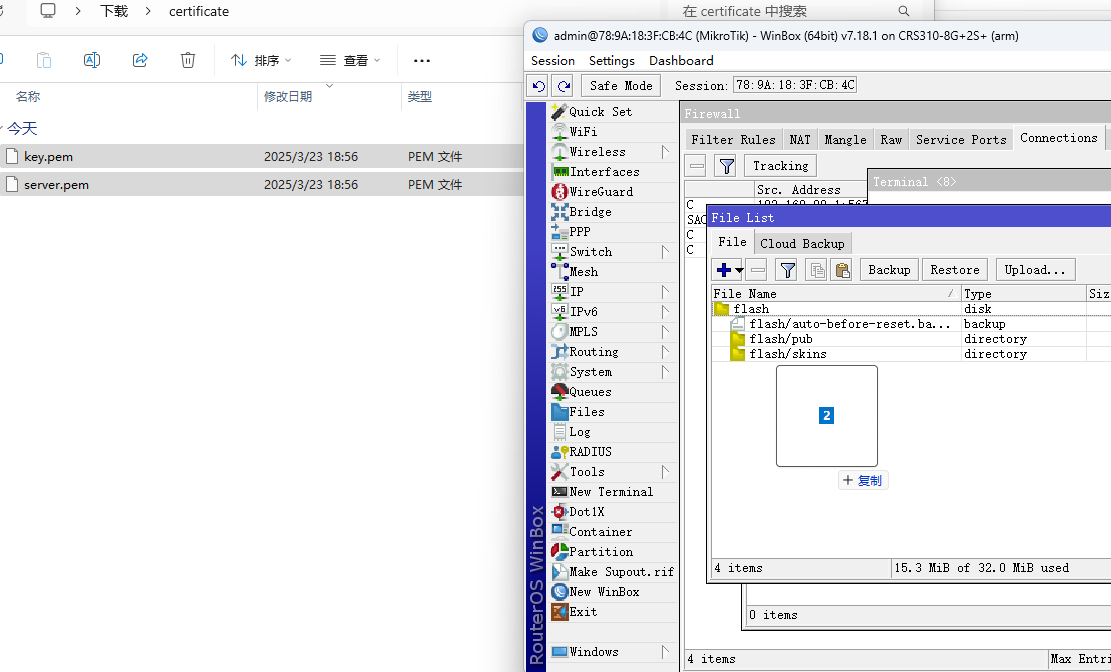Select the server.pem file
The height and width of the screenshot is (672, 1111).
click(x=261, y=184)
